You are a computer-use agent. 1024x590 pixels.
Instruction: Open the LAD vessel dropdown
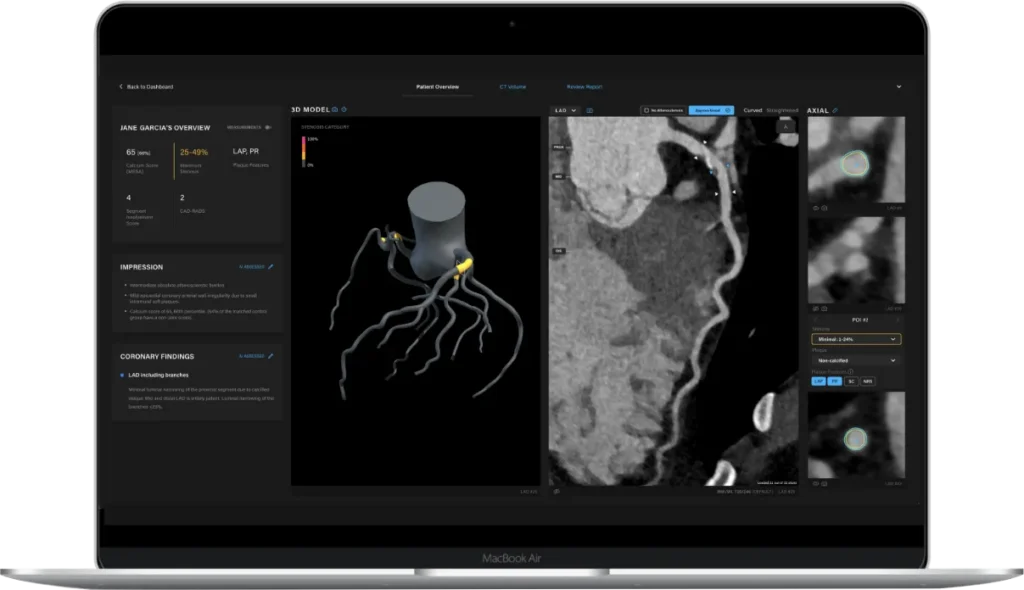coord(566,110)
